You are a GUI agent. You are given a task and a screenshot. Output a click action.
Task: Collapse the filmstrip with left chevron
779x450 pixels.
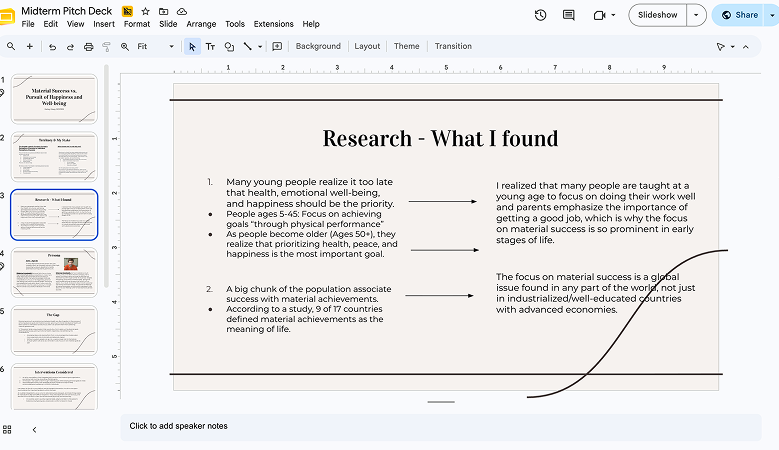(34, 430)
